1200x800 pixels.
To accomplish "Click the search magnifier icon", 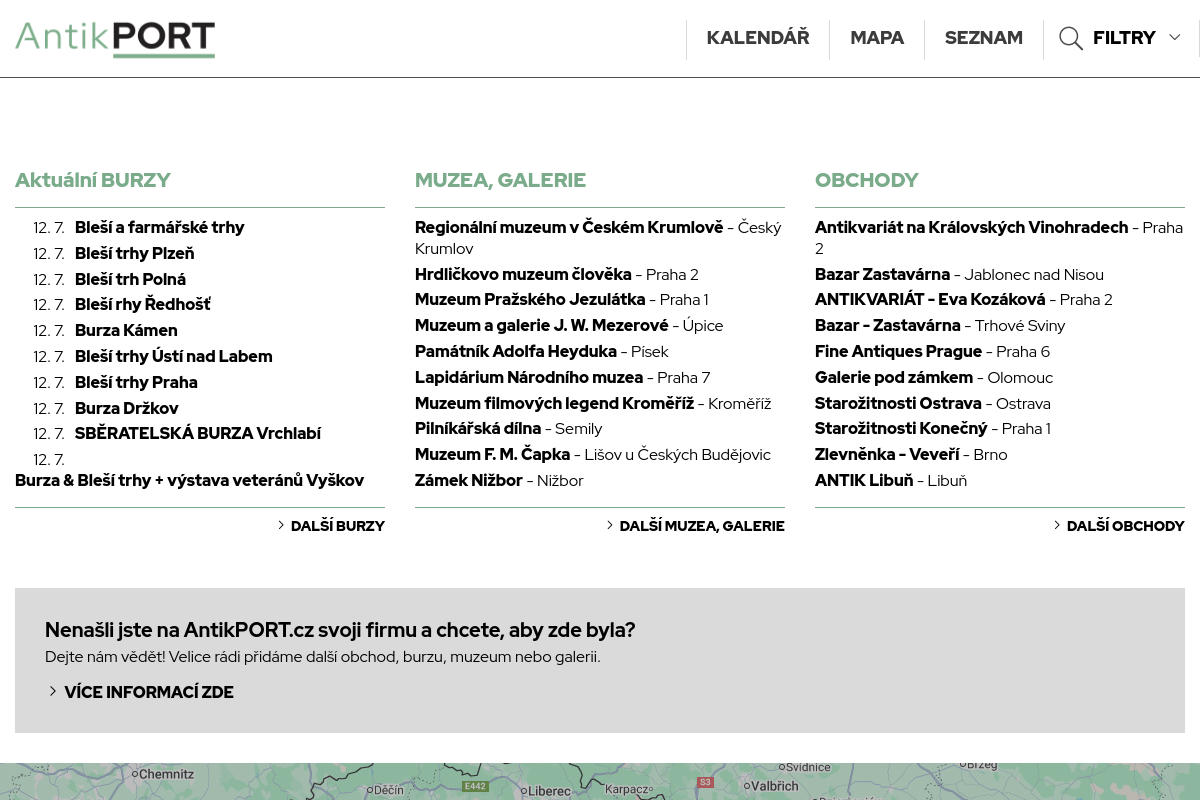I will coord(1071,39).
